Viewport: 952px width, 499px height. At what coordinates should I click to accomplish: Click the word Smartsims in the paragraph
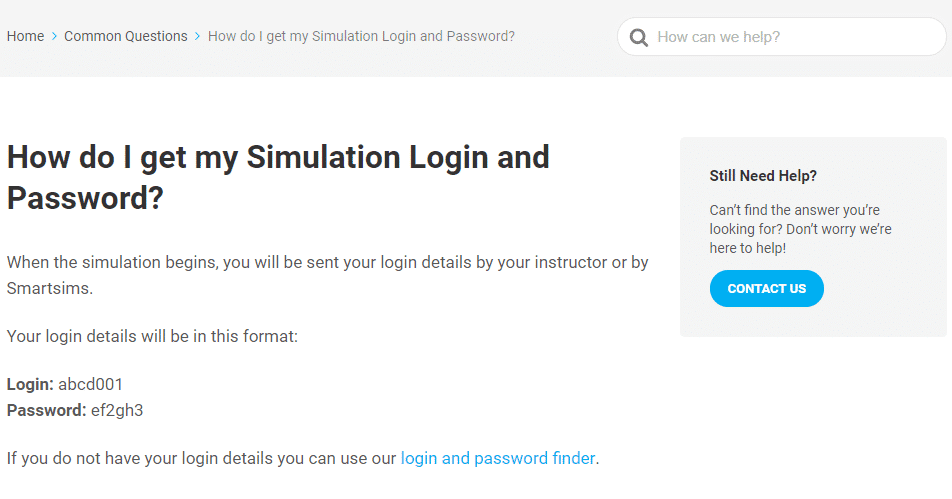click(50, 289)
